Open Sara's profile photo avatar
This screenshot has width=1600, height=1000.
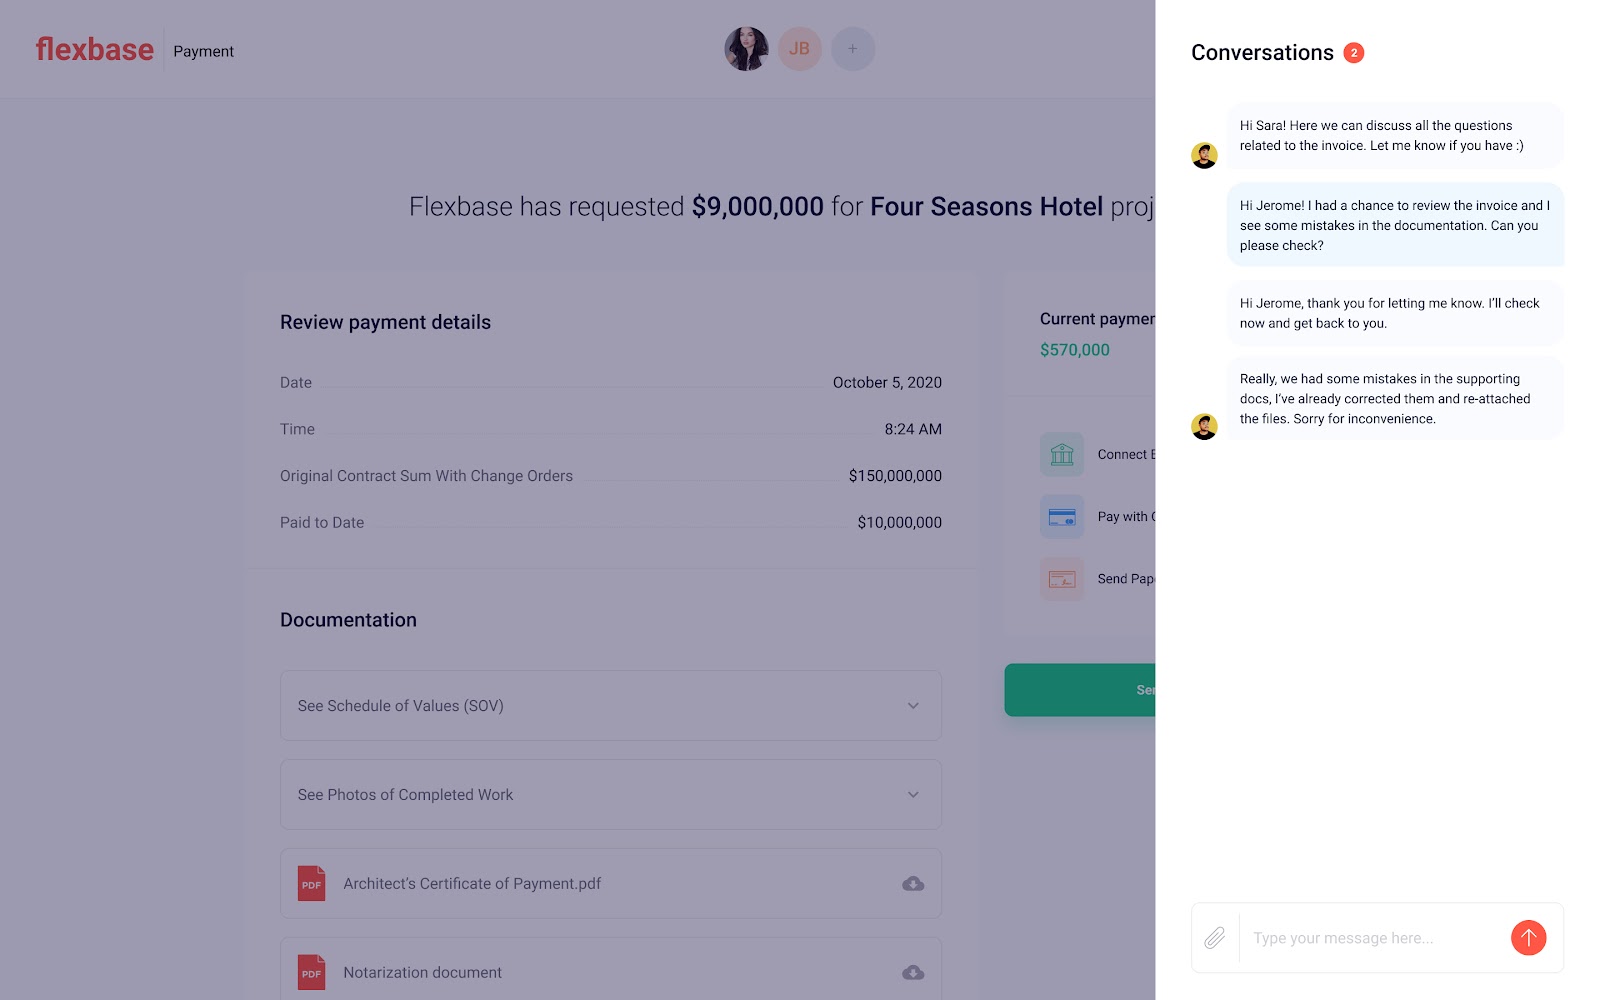[746, 49]
